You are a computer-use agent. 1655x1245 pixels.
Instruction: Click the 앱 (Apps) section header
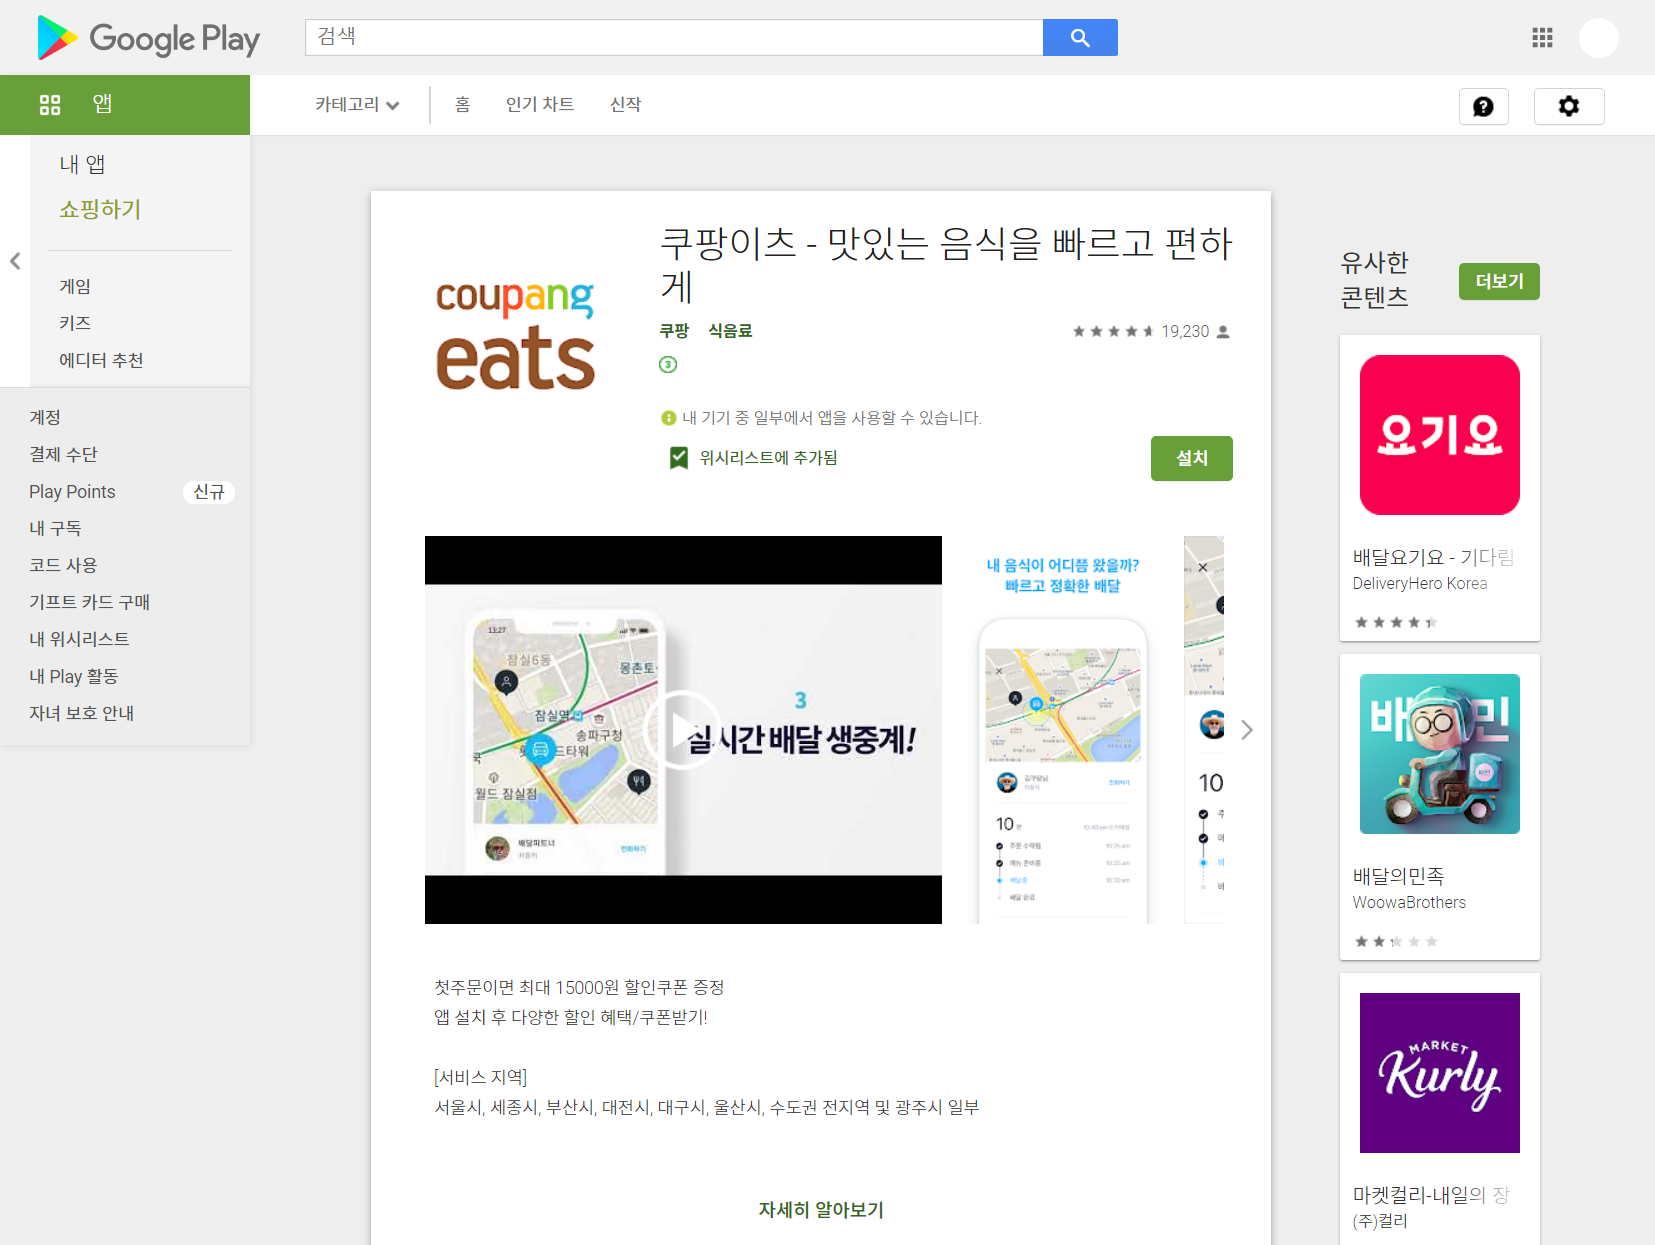(x=125, y=105)
